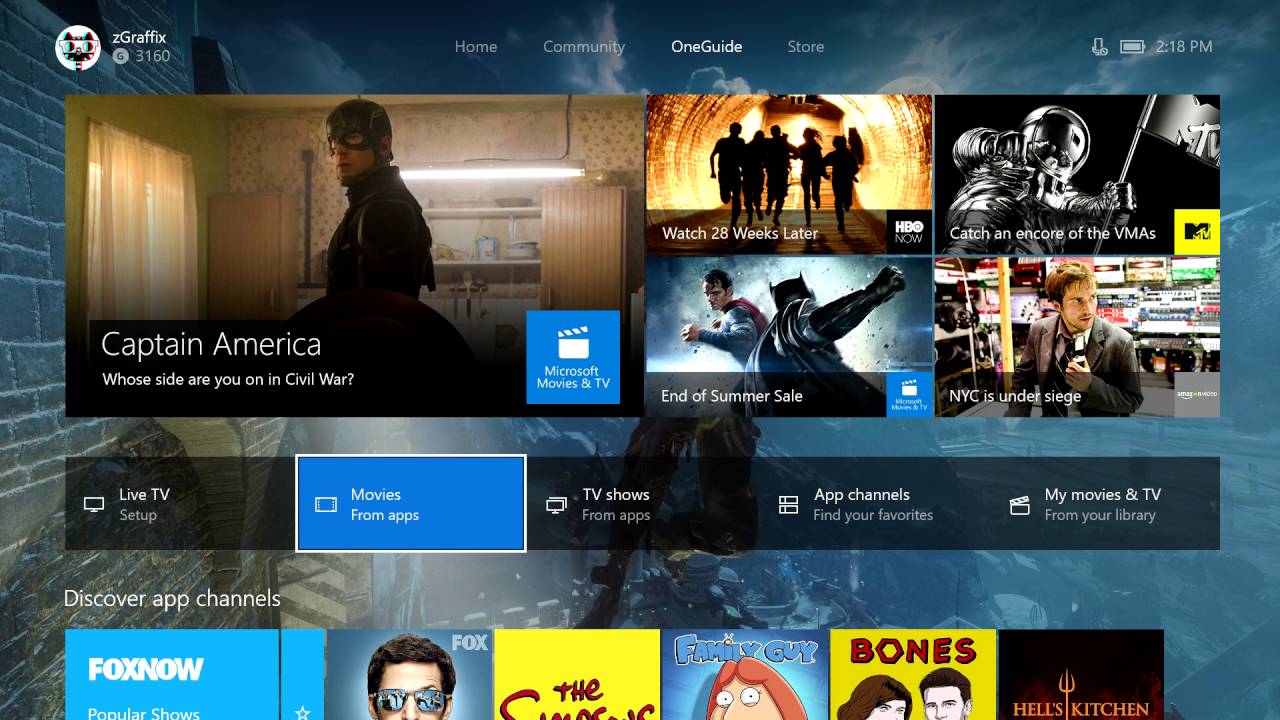Select Movies From apps
The image size is (1280, 720).
411,504
